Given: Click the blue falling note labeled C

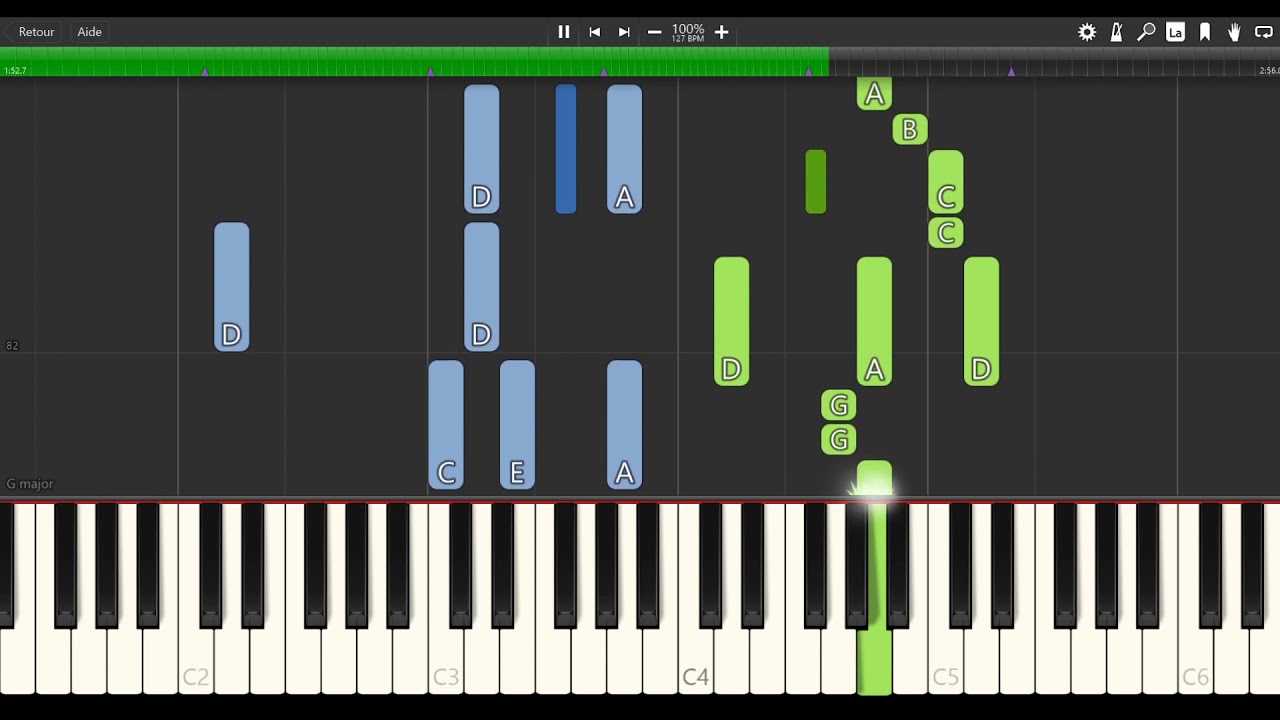Looking at the screenshot, I should point(446,425).
